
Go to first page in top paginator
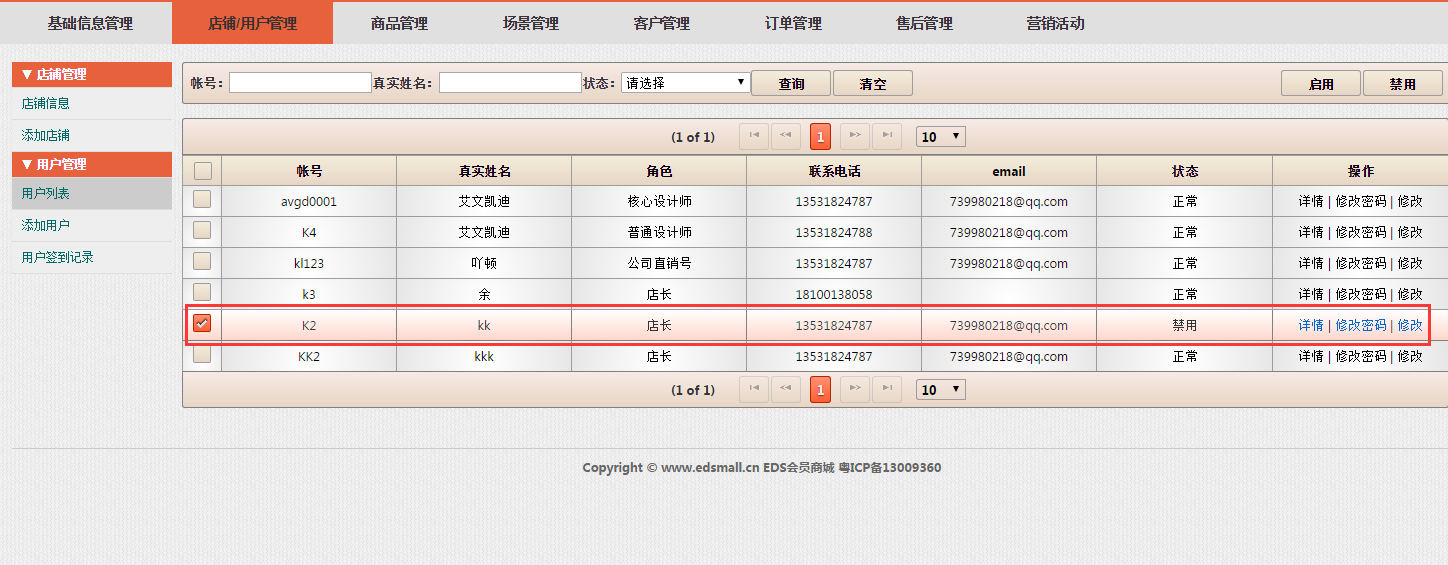(x=754, y=136)
